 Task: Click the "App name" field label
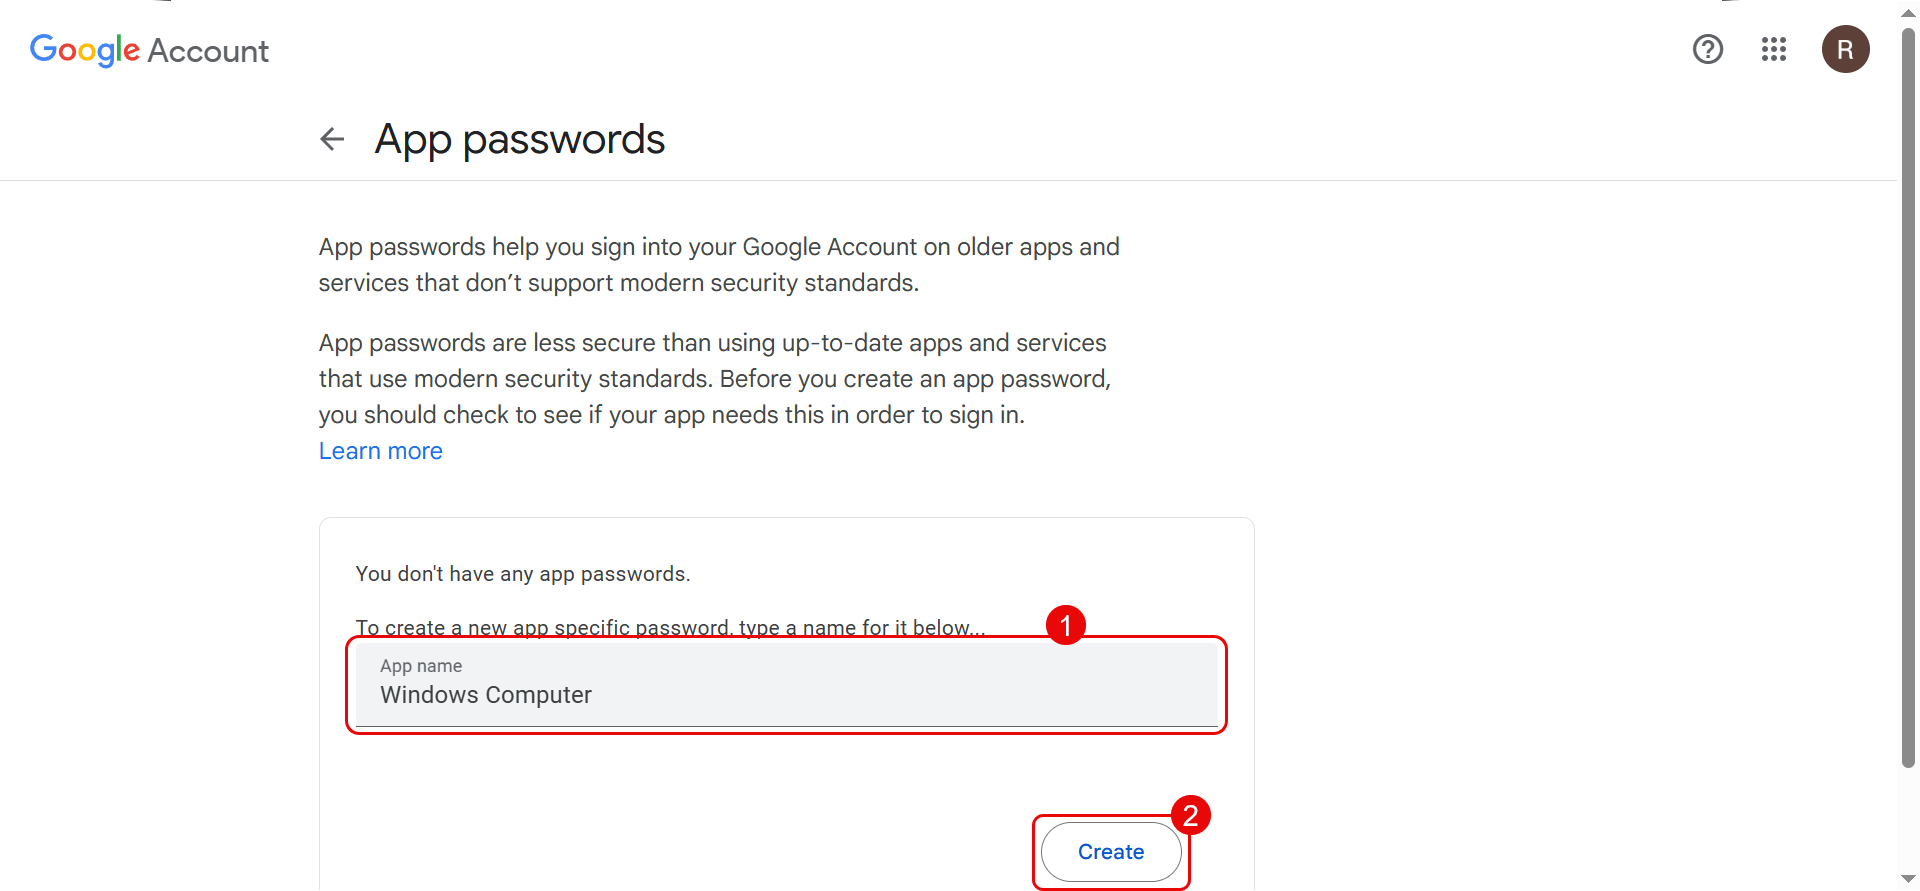pyautogui.click(x=420, y=665)
